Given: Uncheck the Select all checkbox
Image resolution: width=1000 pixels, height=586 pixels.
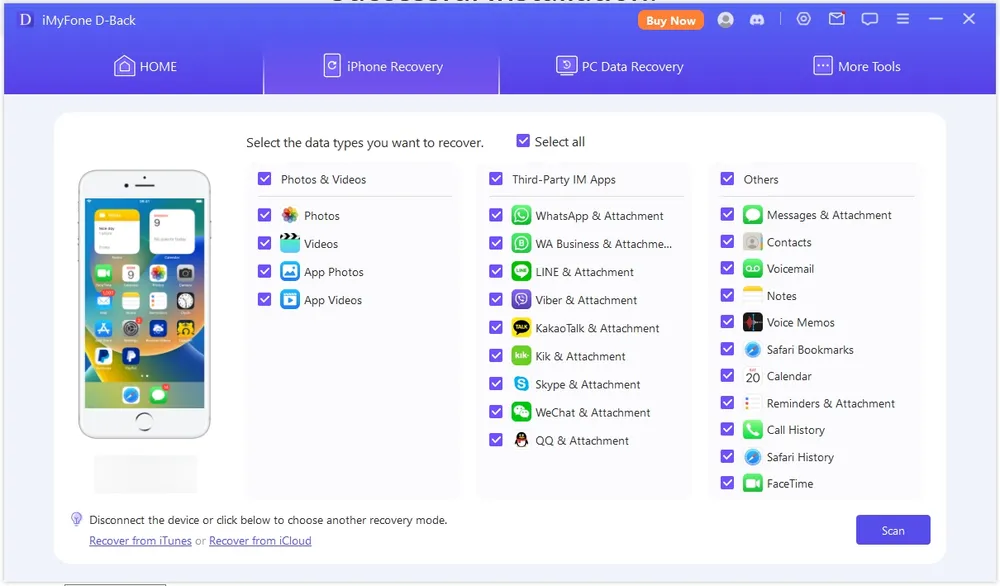Looking at the screenshot, I should point(523,140).
